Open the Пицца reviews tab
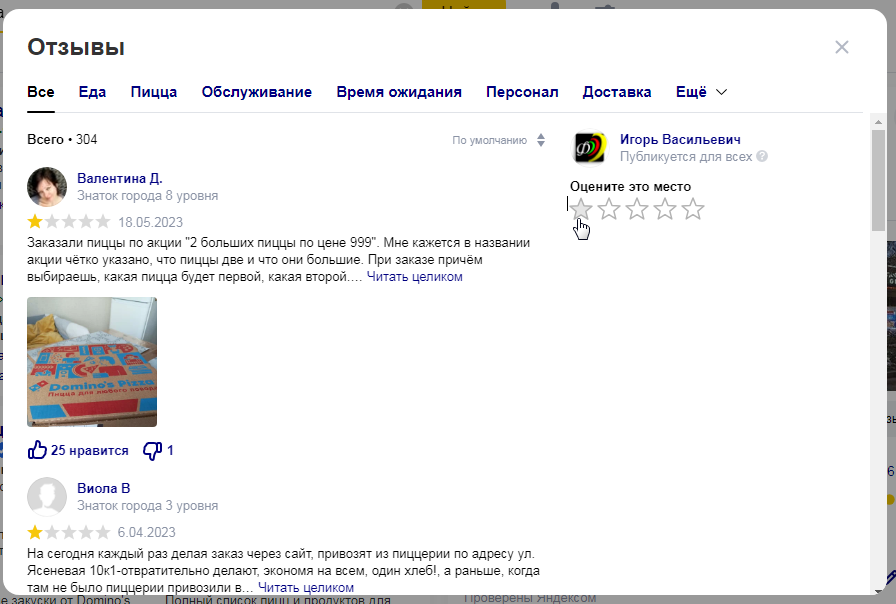896x604 pixels. tap(154, 92)
